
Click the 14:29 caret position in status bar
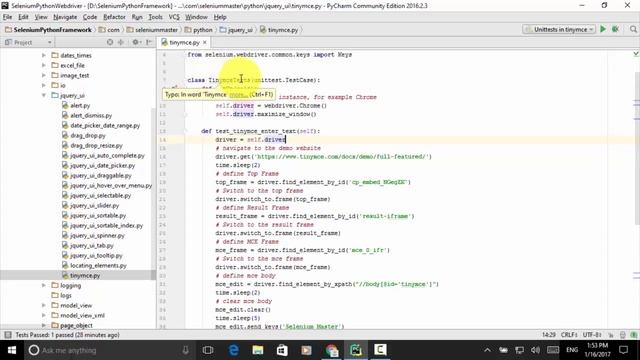549,335
